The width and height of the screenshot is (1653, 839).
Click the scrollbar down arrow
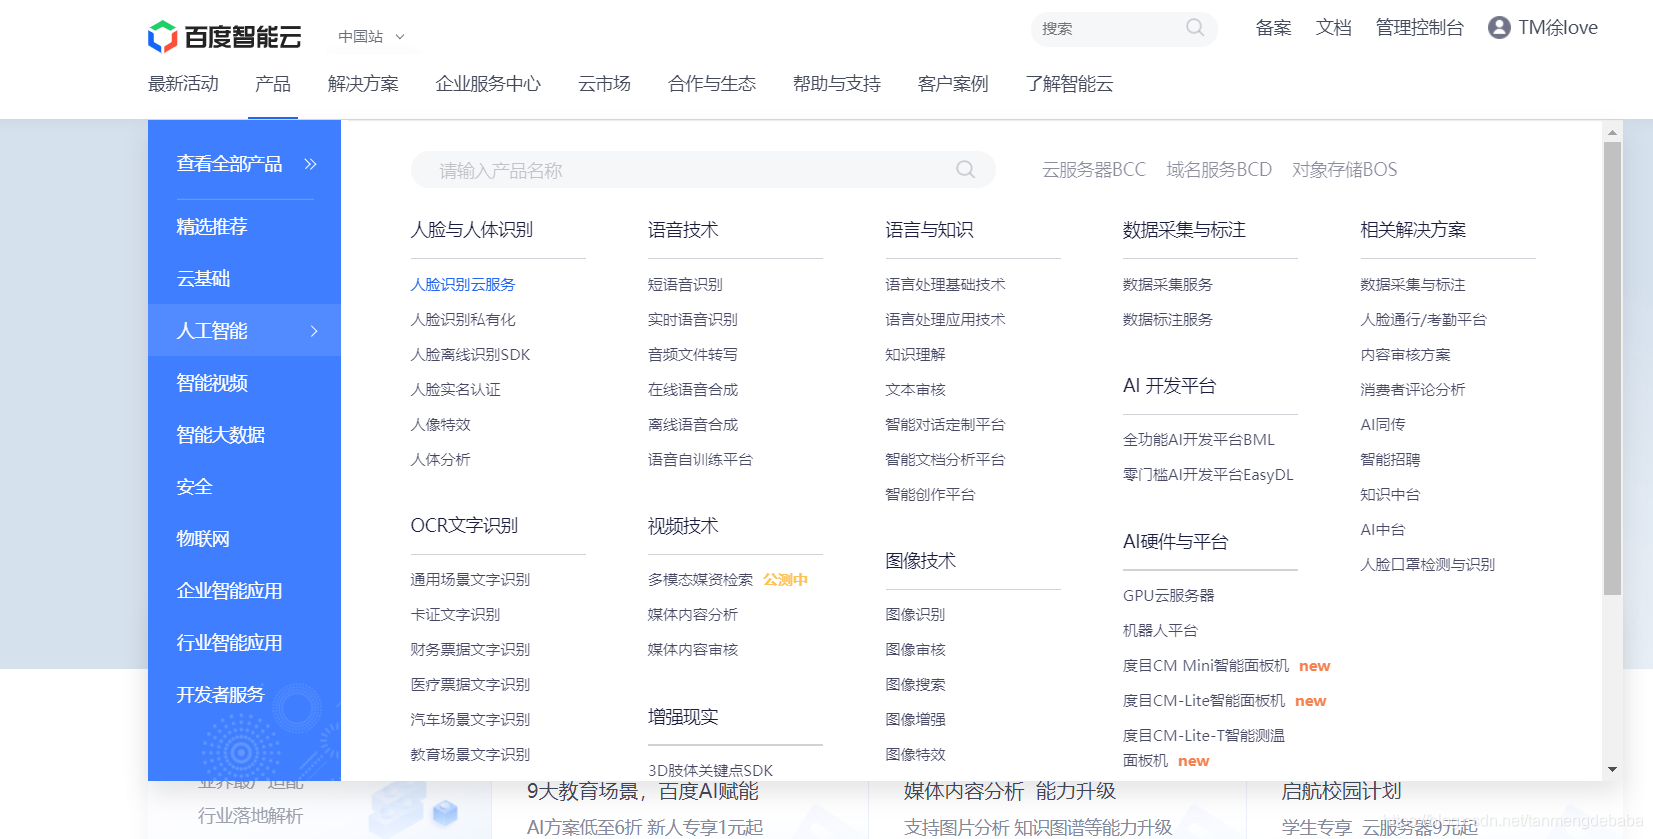pyautogui.click(x=1612, y=770)
